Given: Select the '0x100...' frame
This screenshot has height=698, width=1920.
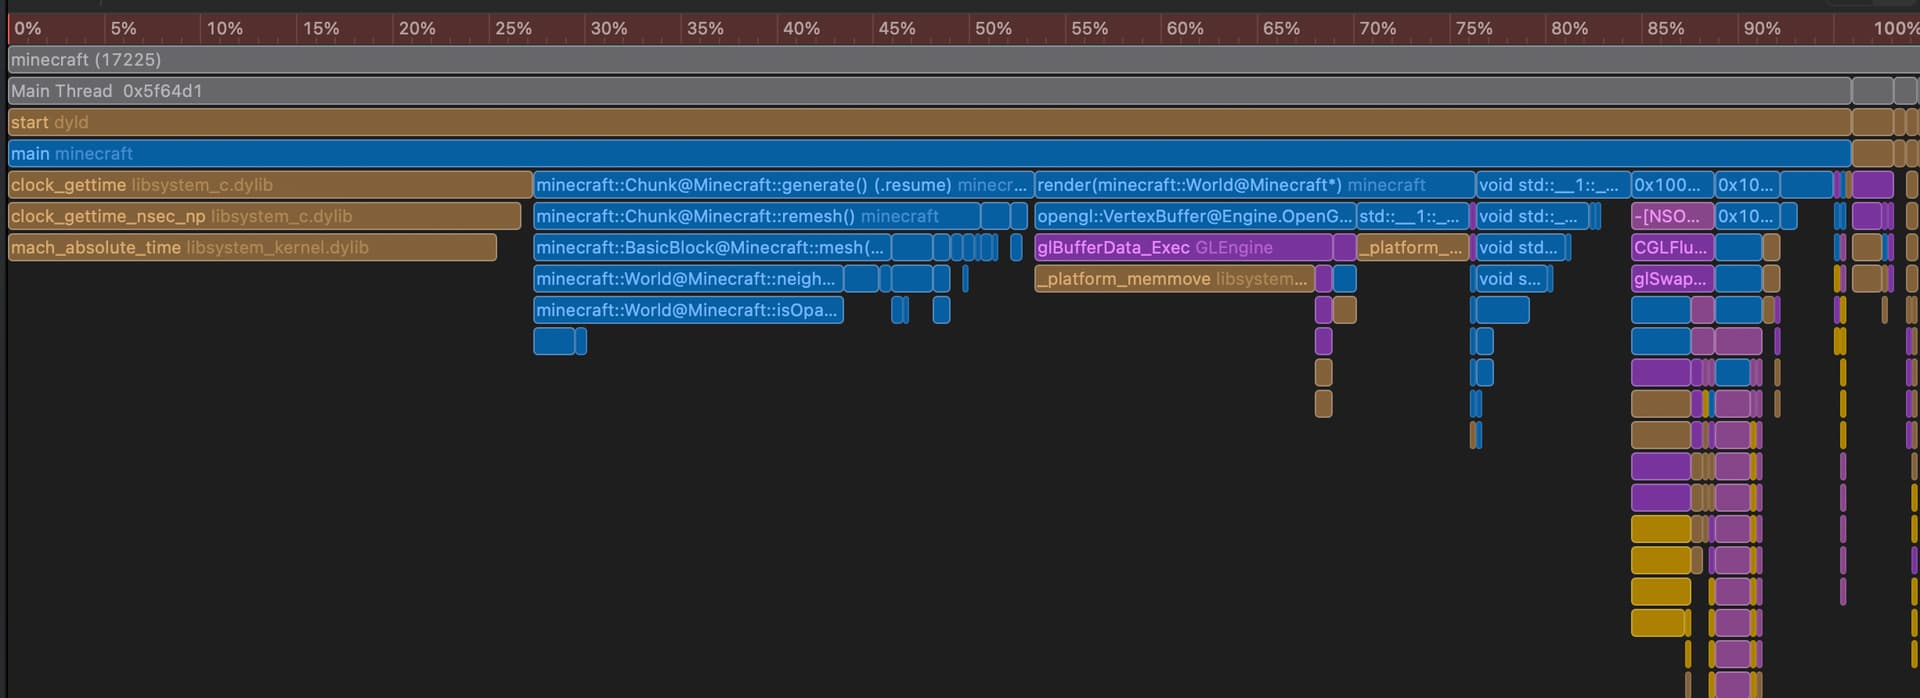Looking at the screenshot, I should point(1672,185).
